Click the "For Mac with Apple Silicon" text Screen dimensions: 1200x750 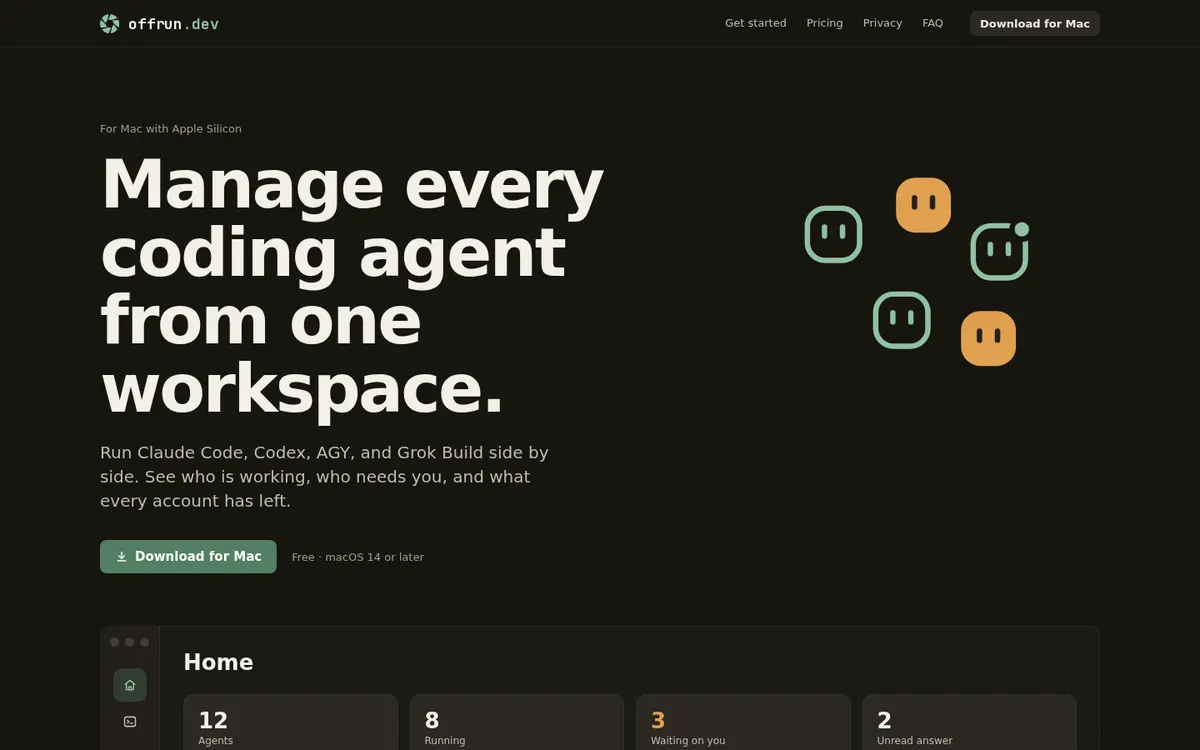[171, 129]
